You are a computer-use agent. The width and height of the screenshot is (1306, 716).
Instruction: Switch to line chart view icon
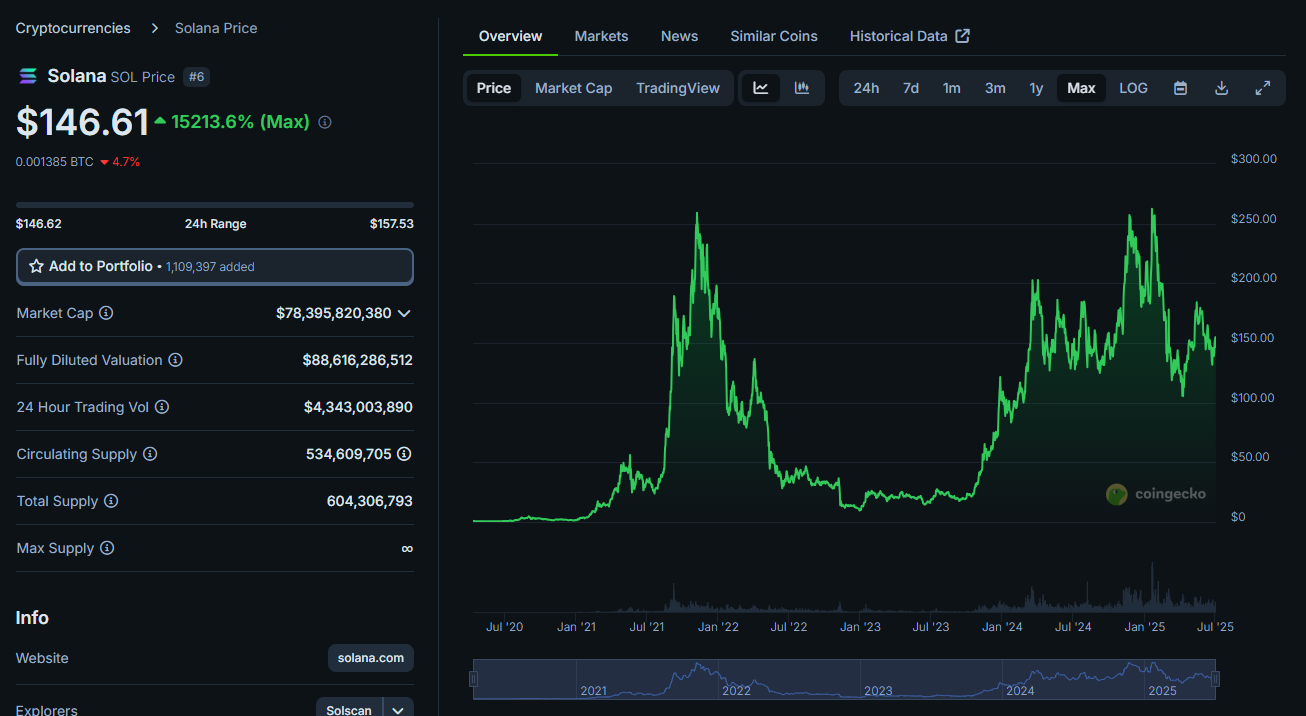pos(761,88)
